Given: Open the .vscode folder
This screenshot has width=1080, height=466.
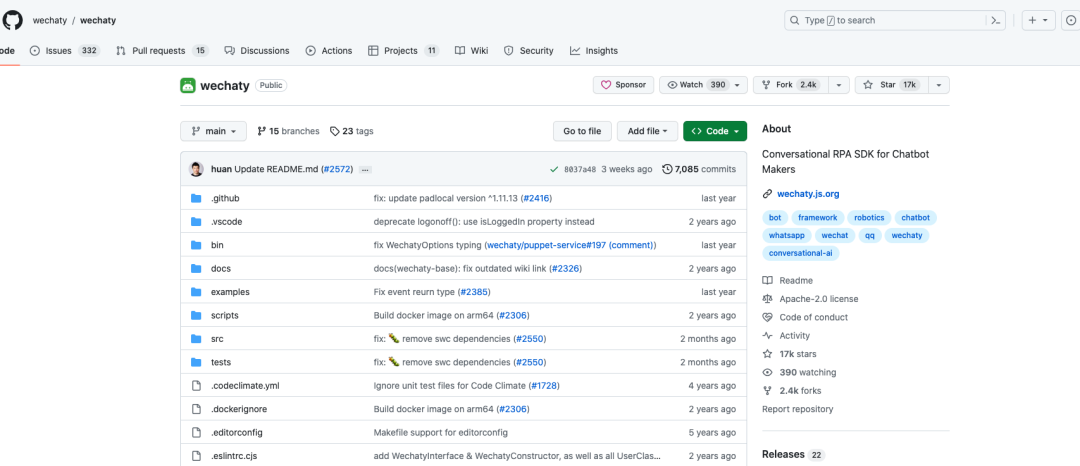Looking at the screenshot, I should [x=226, y=222].
